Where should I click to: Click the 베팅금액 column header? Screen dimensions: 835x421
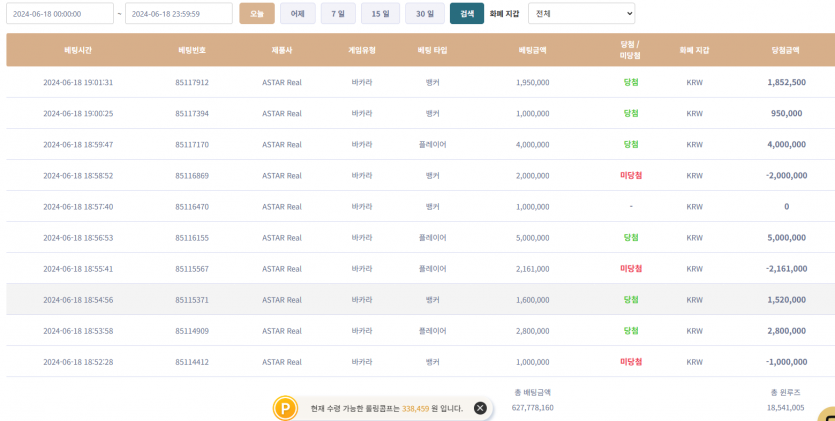(x=533, y=50)
